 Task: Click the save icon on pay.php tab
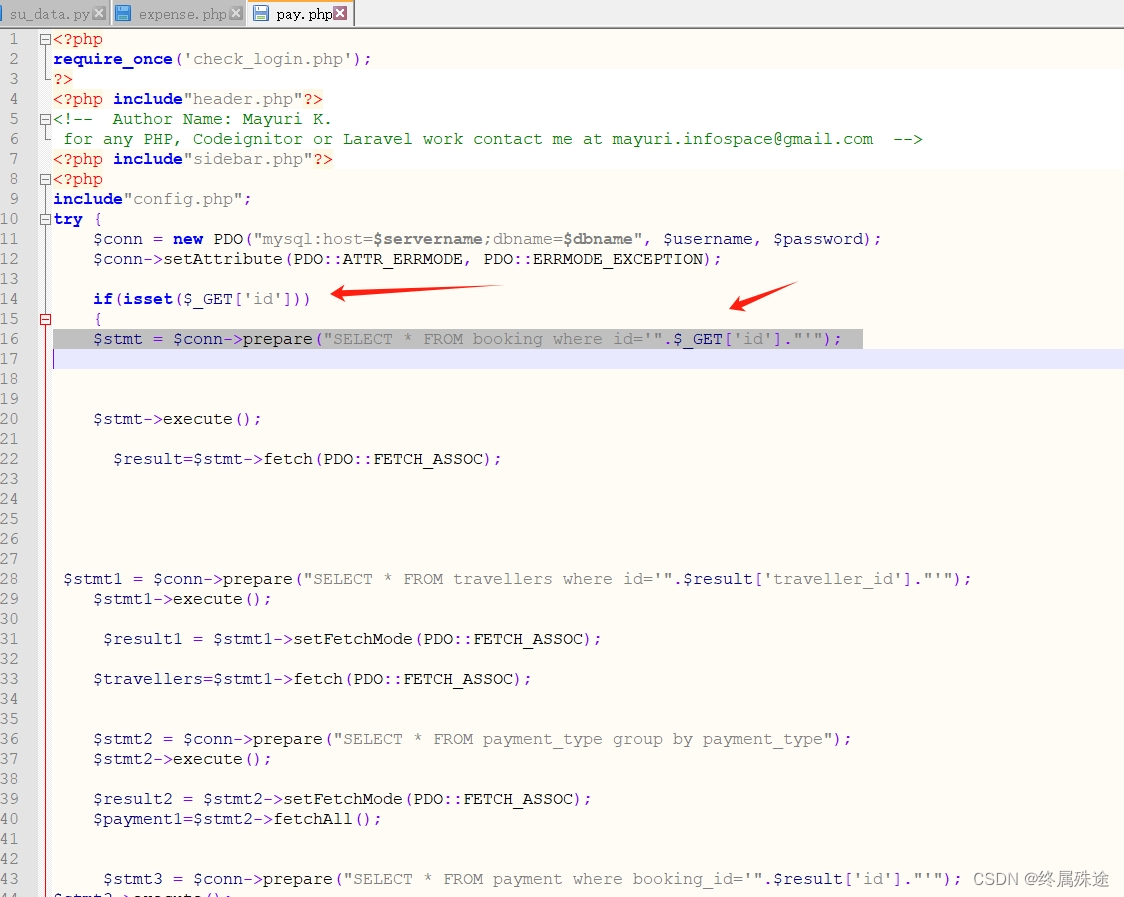pyautogui.click(x=261, y=13)
